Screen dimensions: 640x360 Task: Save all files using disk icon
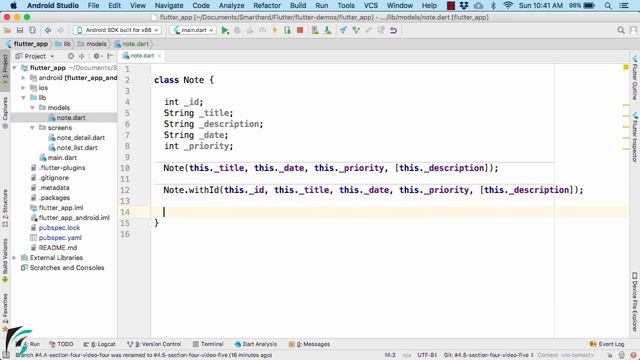(20, 30)
